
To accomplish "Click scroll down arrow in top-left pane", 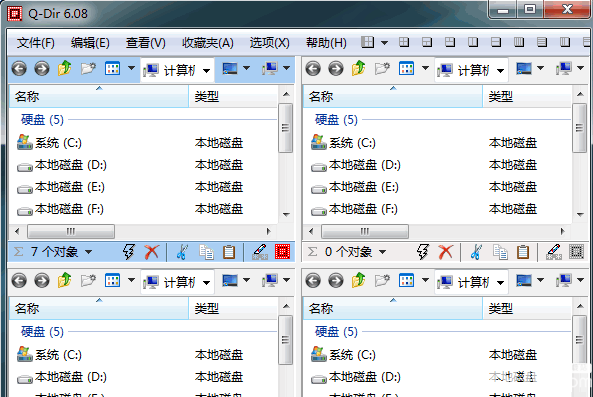I will point(286,214).
